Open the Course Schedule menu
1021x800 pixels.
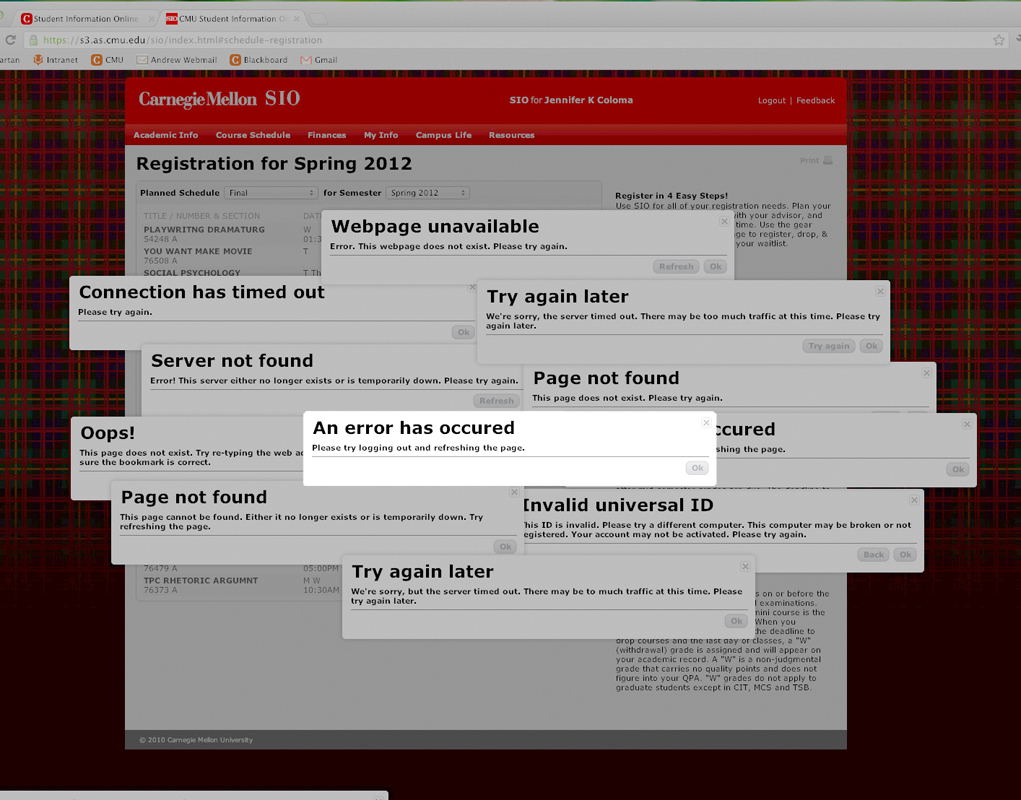253,135
